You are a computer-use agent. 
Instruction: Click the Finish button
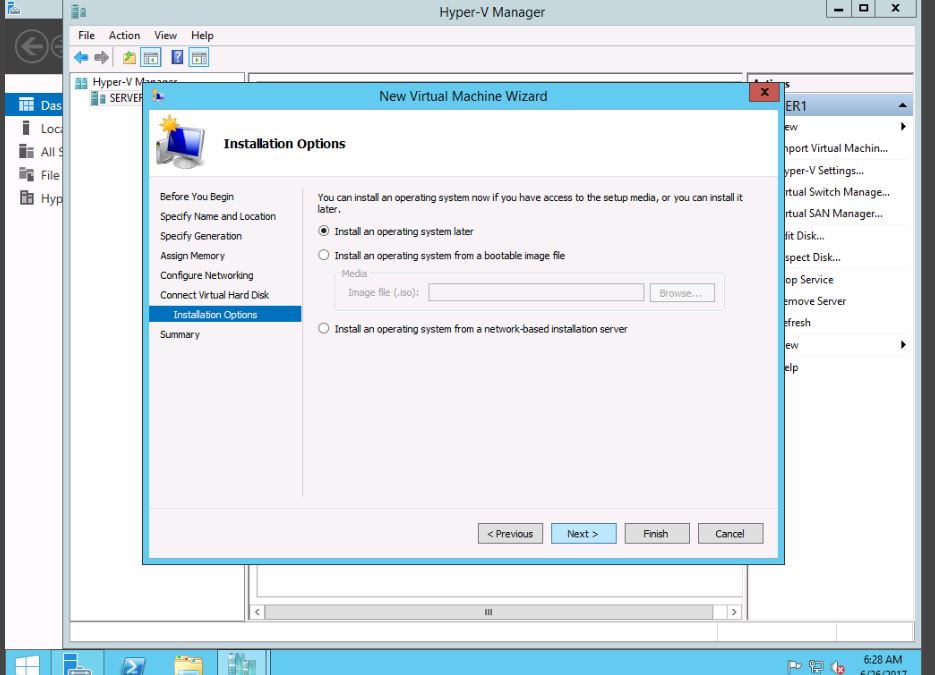(x=657, y=534)
